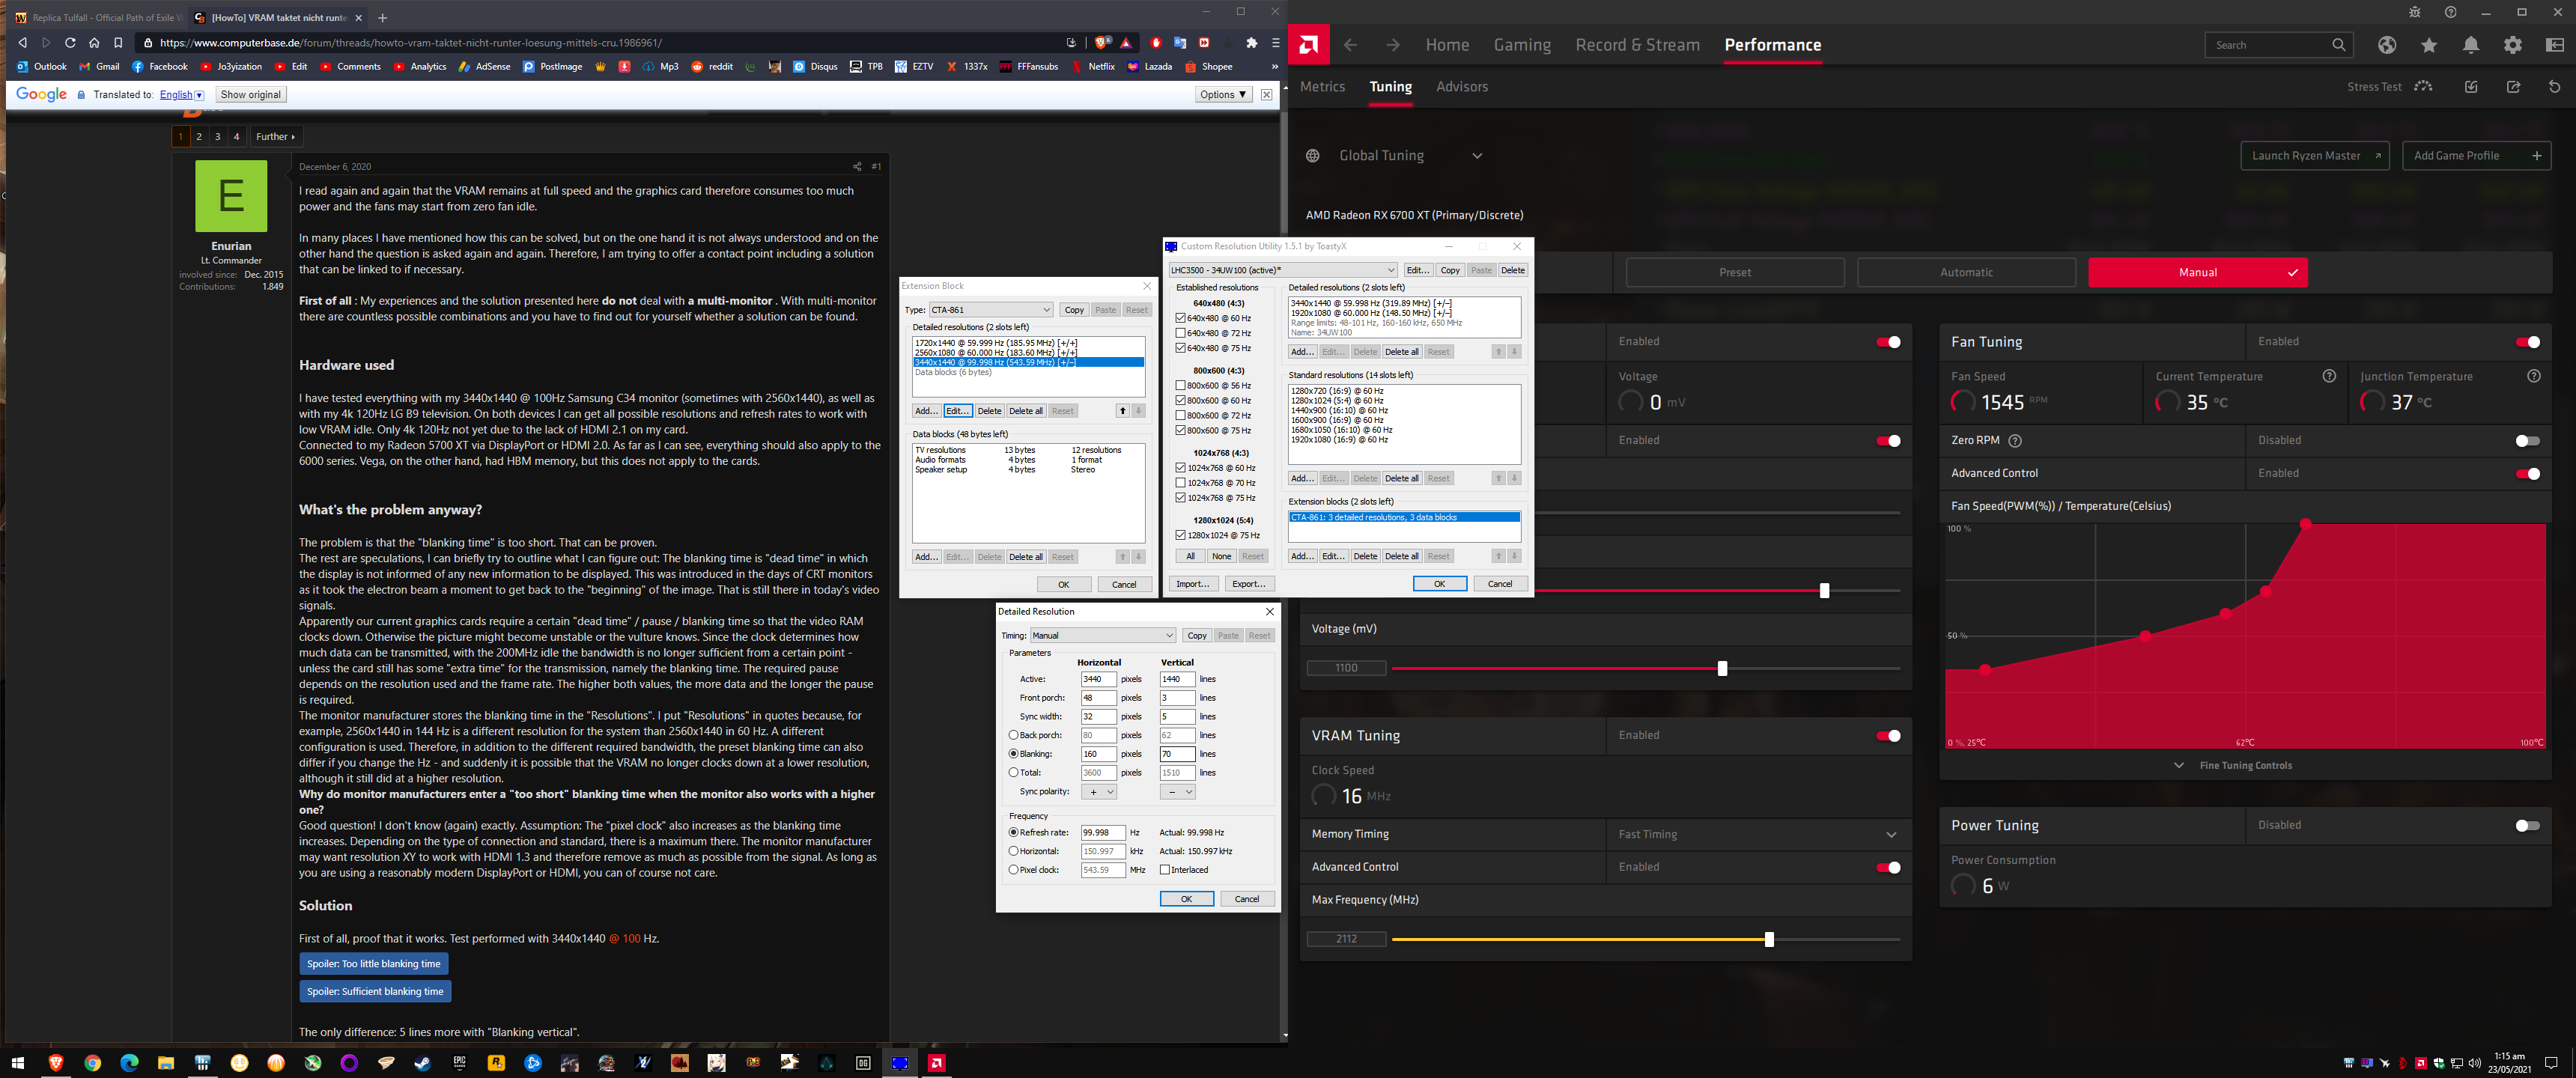Switch to the Metrics tab
Screen dimensions: 2576x1078
(1322, 87)
